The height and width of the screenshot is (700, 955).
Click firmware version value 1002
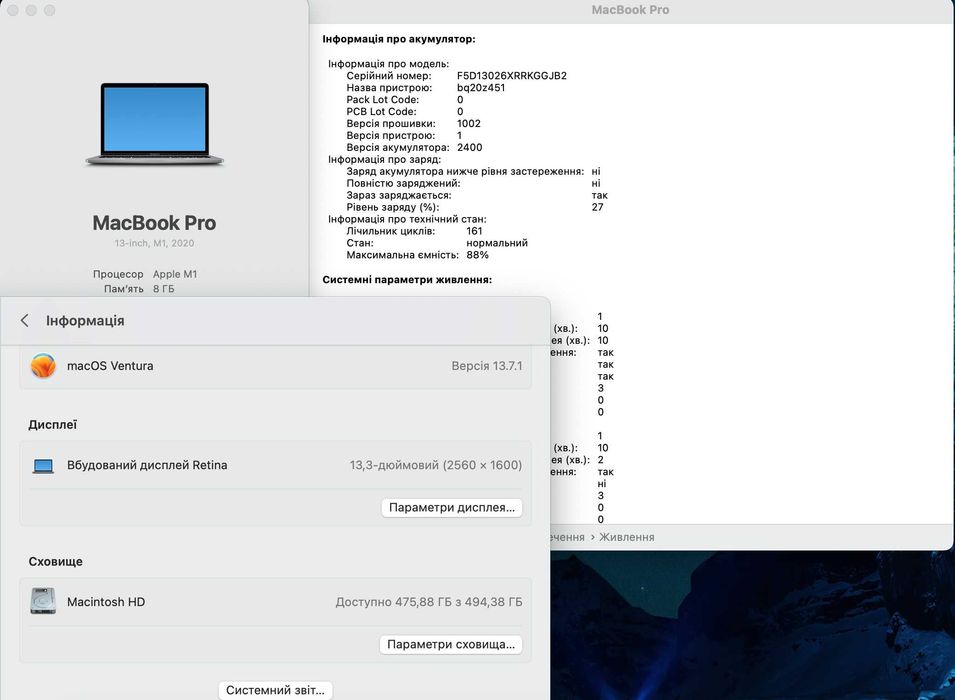point(468,124)
